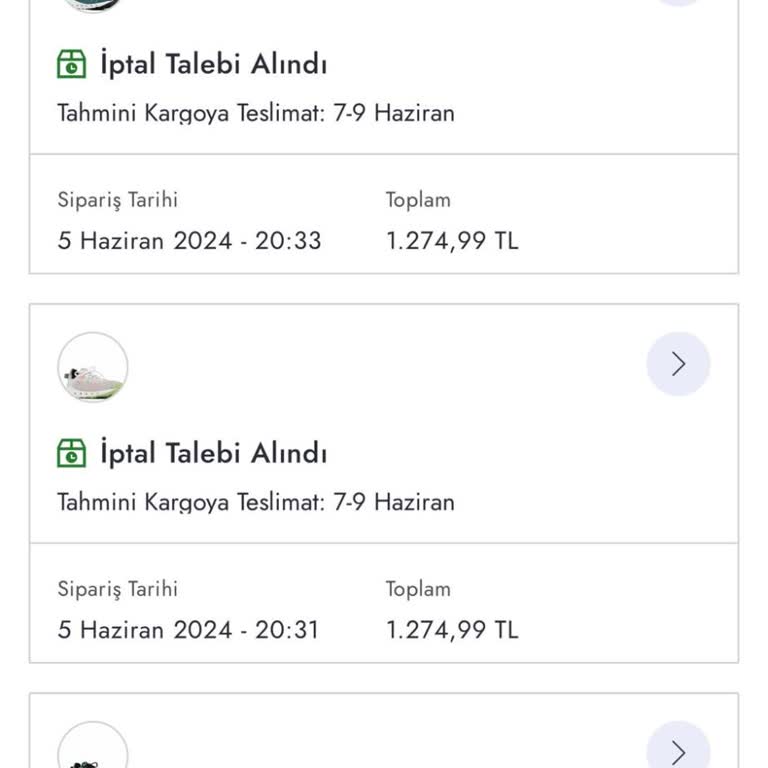Click the cancel status icon on the 20:31 order

tap(72, 453)
